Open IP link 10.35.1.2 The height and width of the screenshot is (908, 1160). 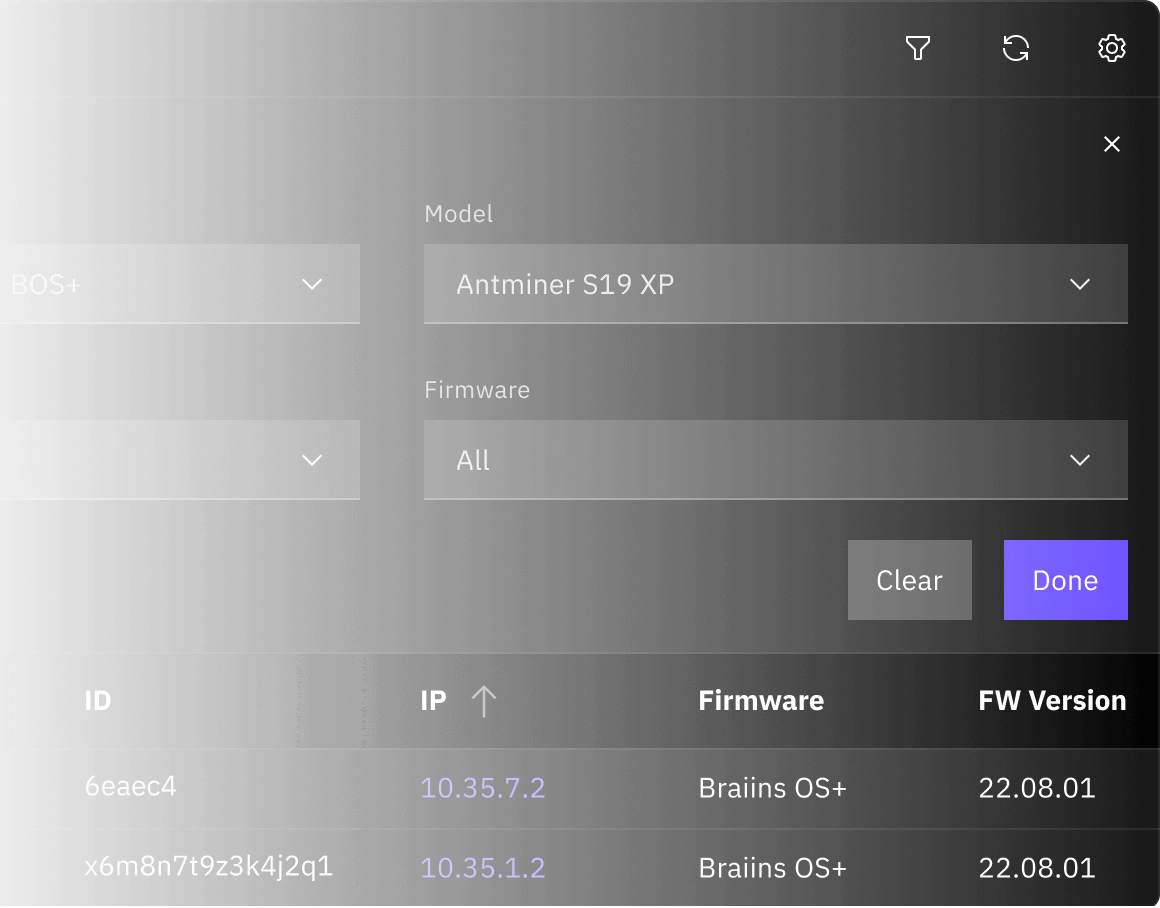point(483,867)
